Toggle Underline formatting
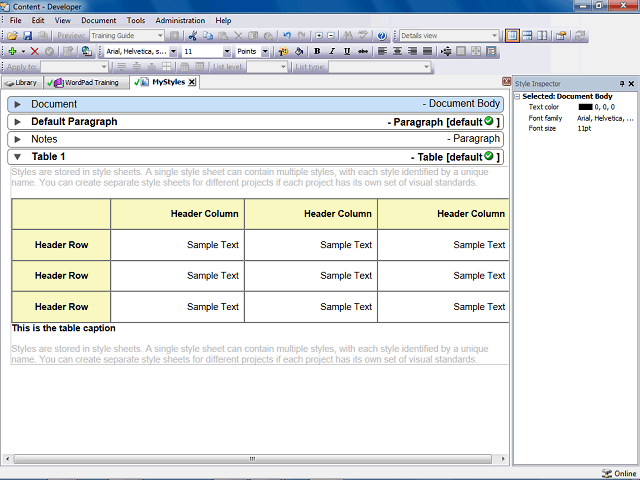Screen dimensions: 640x480 point(347,51)
